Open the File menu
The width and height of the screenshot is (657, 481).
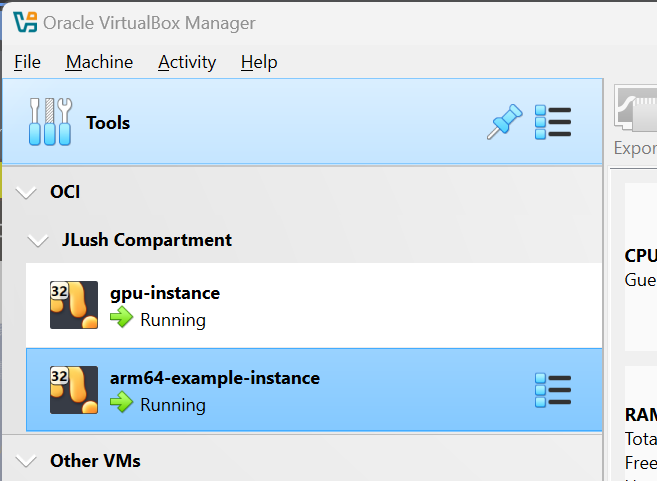click(x=28, y=62)
